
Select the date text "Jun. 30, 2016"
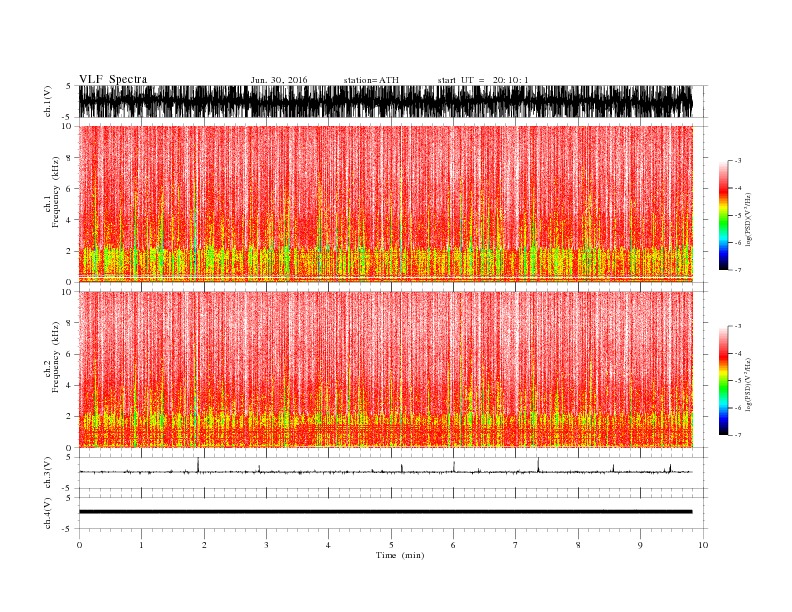(279, 80)
